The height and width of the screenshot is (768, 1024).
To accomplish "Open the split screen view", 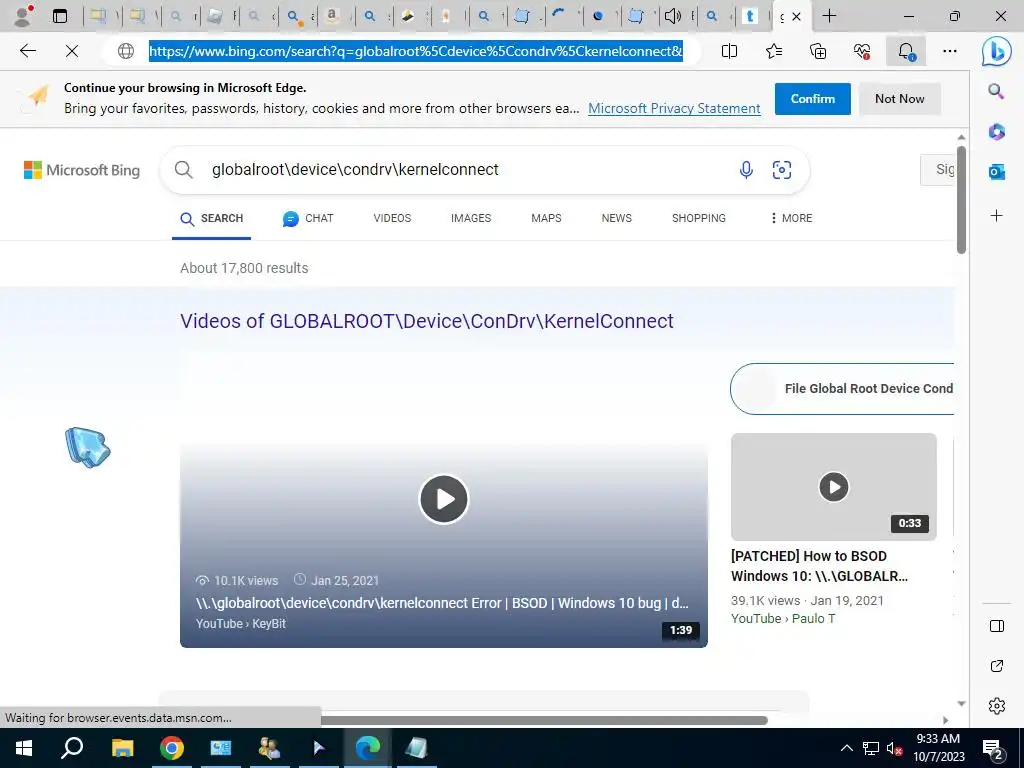I will pyautogui.click(x=729, y=51).
